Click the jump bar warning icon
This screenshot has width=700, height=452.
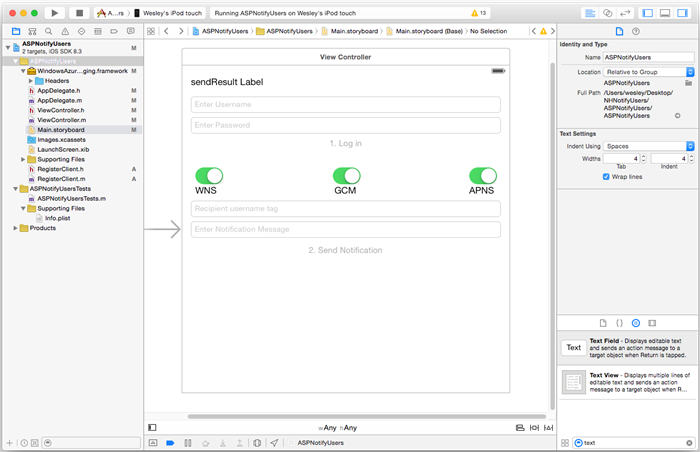pos(543,31)
